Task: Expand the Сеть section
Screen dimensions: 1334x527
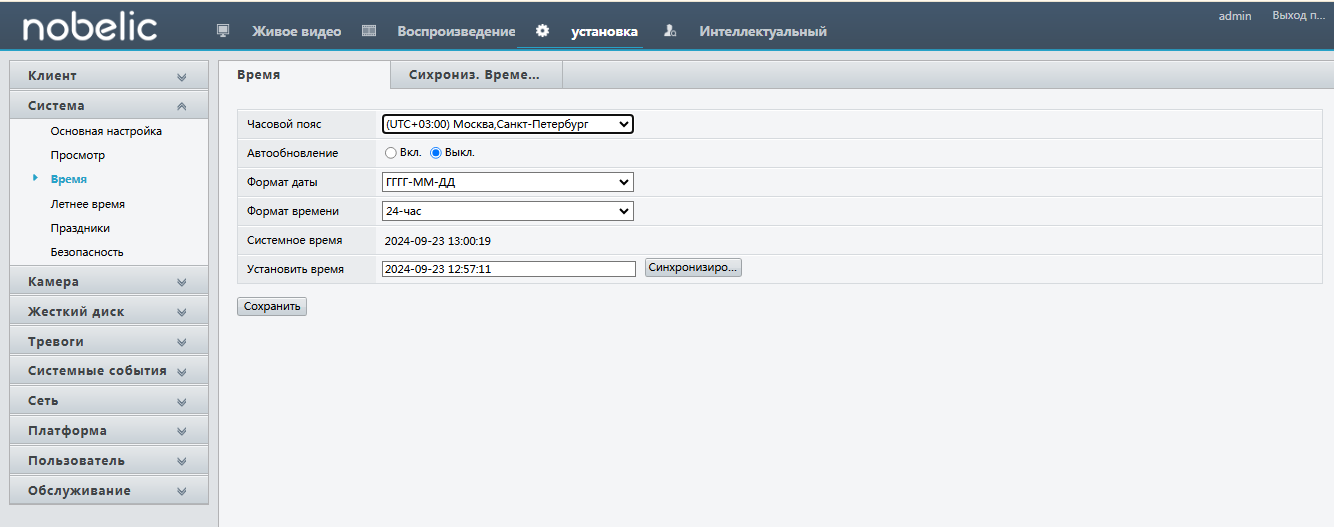Action: pos(109,401)
